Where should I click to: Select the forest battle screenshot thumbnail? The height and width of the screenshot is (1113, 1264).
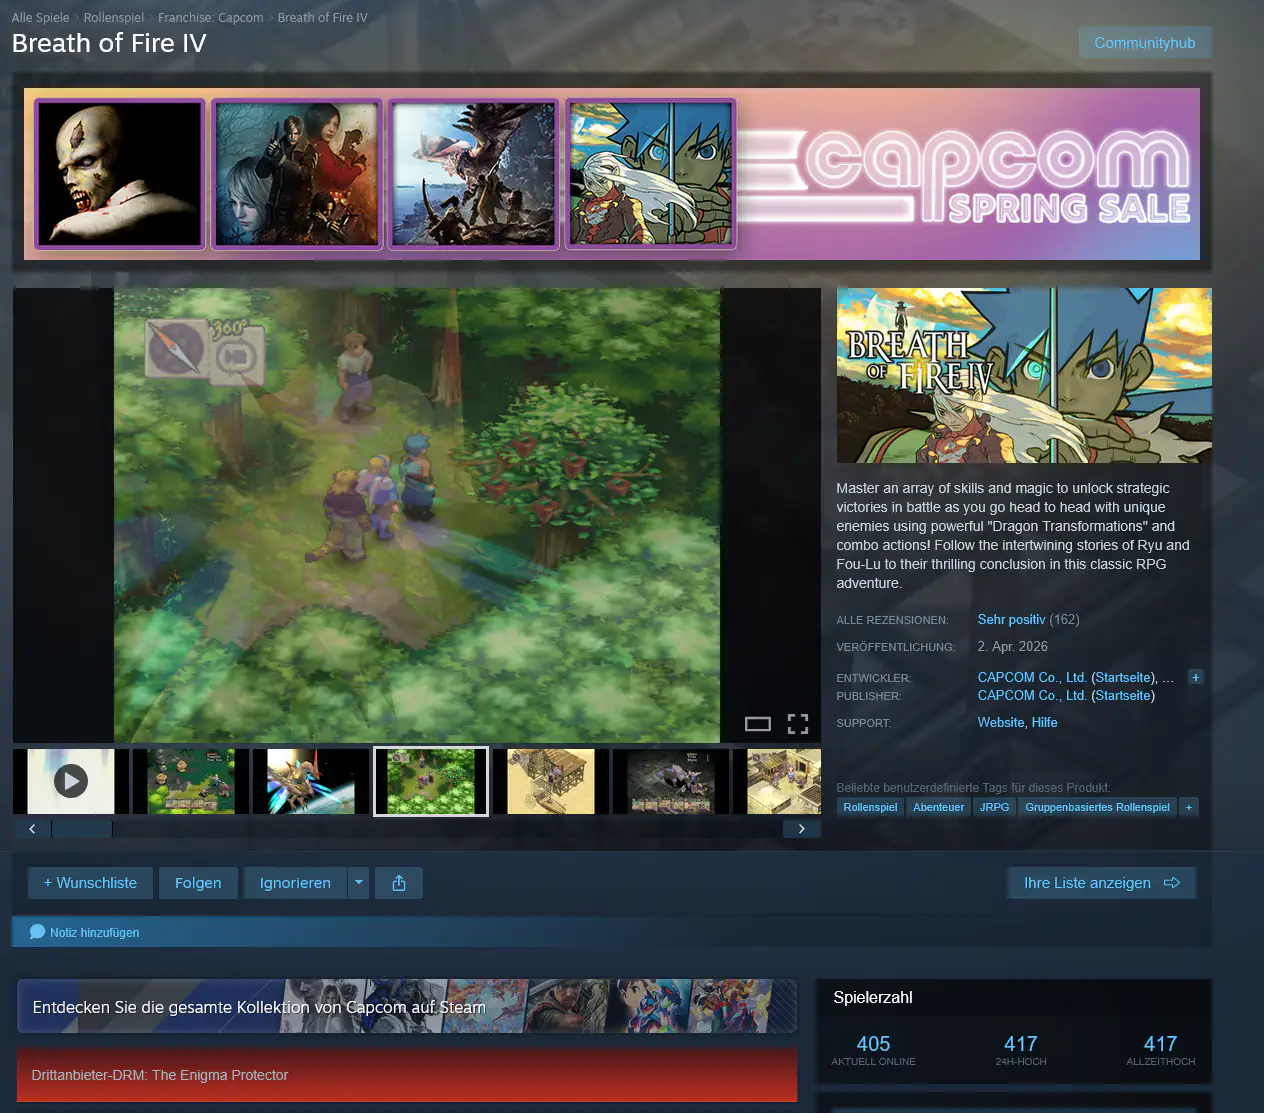pyautogui.click(x=191, y=781)
